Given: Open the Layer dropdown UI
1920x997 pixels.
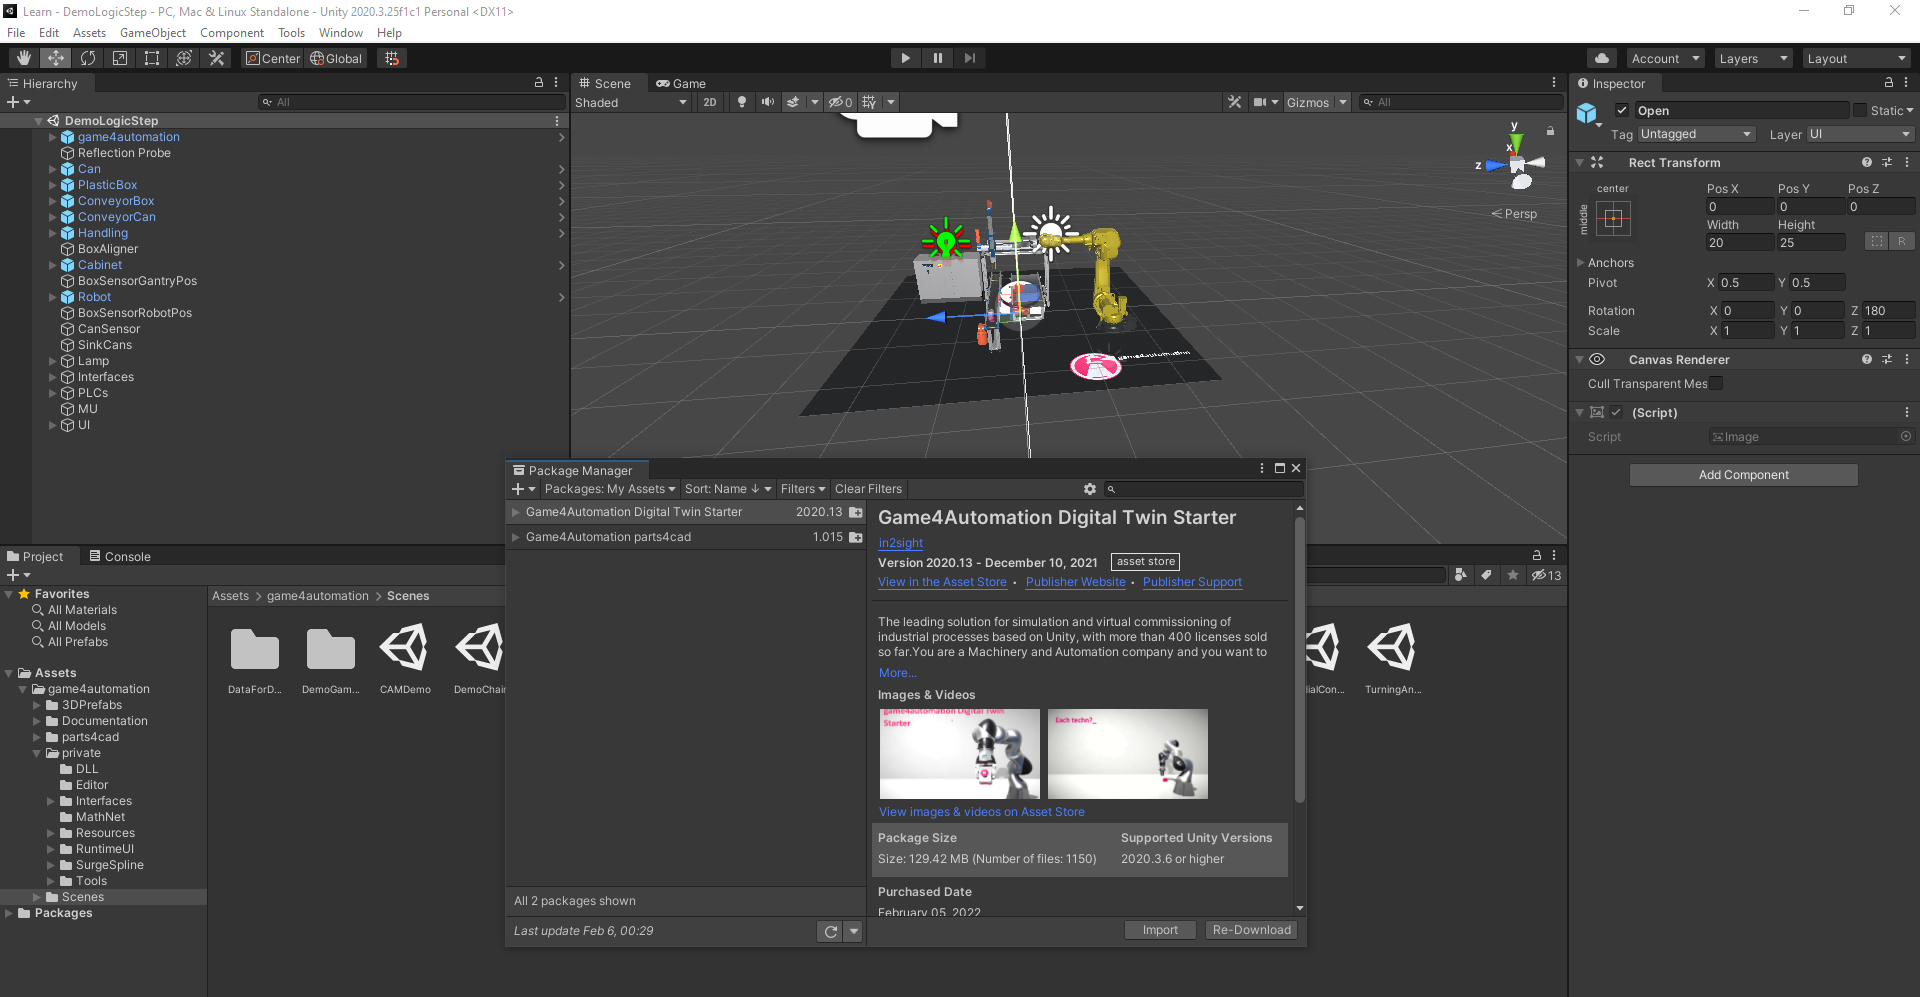Looking at the screenshot, I should pos(1860,134).
